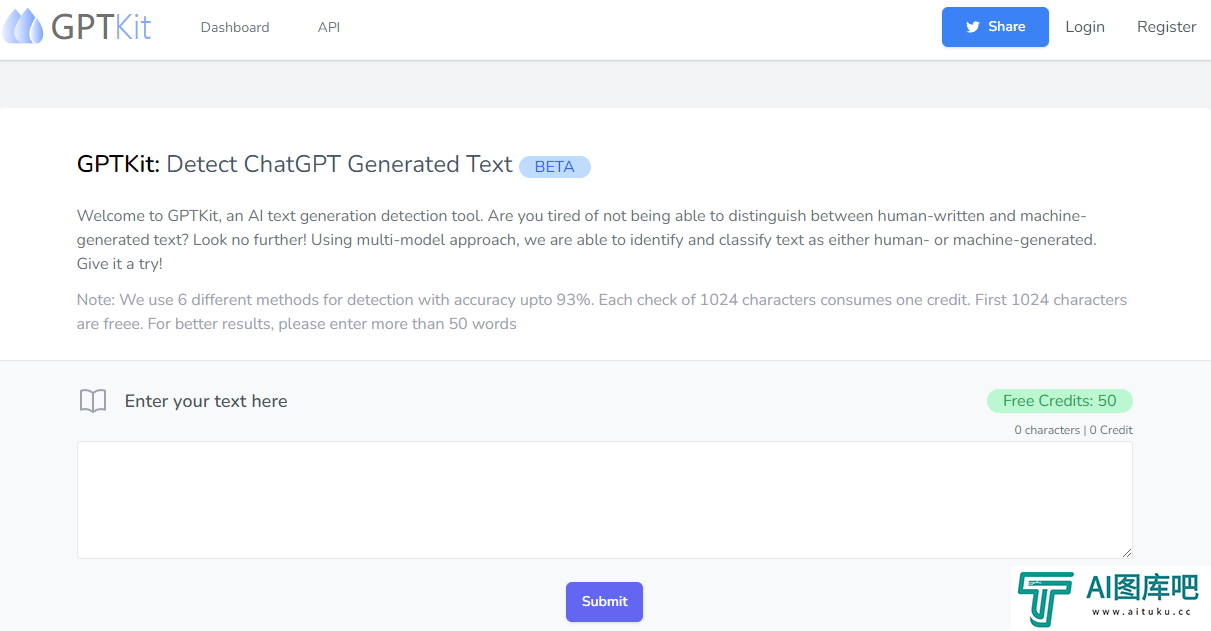Click the Free Credits: 50 badge

(x=1059, y=401)
